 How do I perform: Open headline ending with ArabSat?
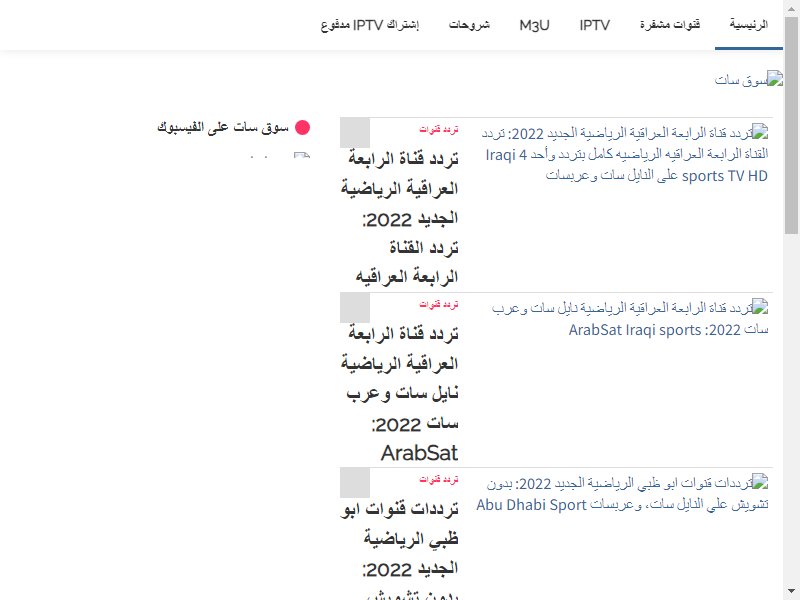pyautogui.click(x=400, y=393)
